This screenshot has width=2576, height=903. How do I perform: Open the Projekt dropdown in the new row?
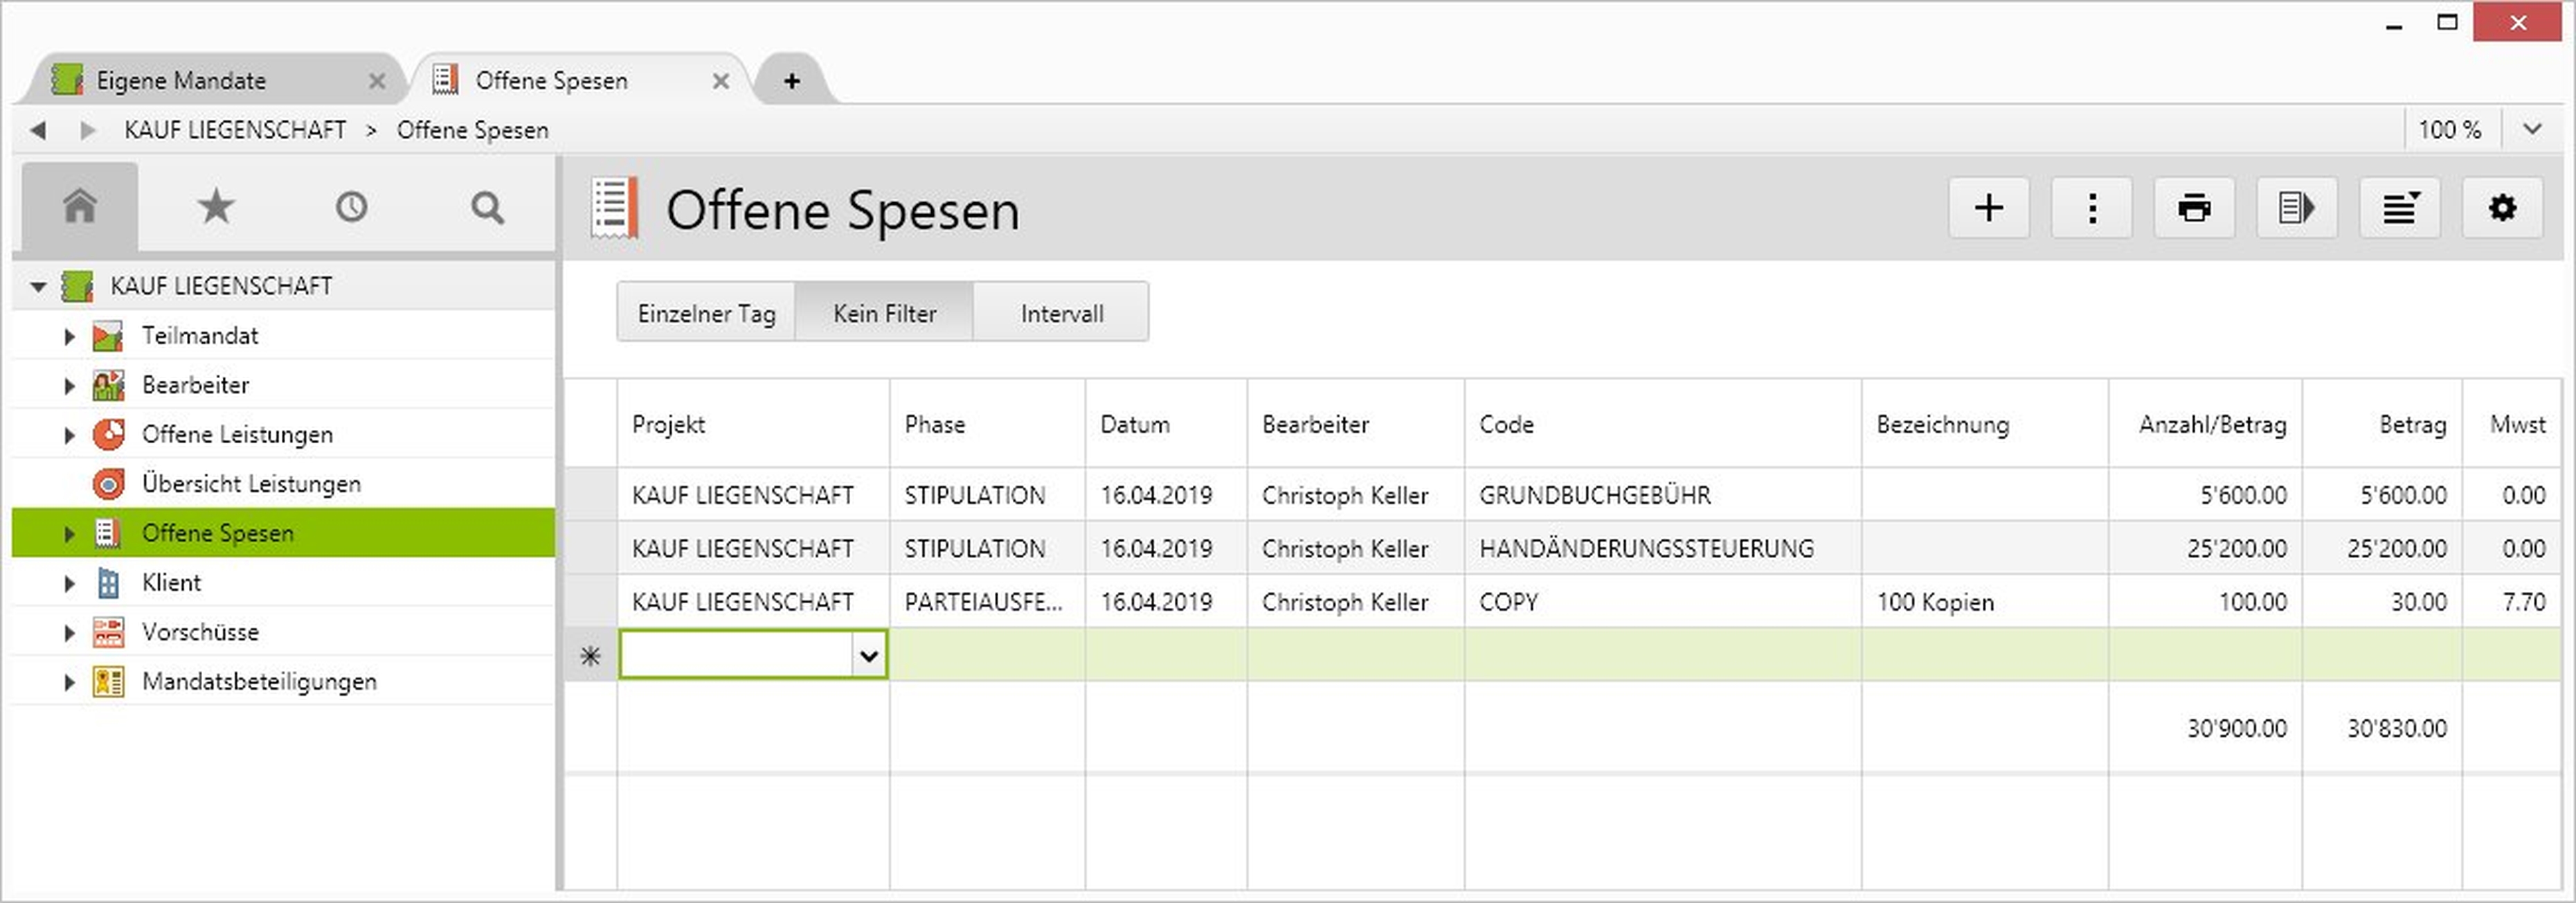tap(868, 656)
